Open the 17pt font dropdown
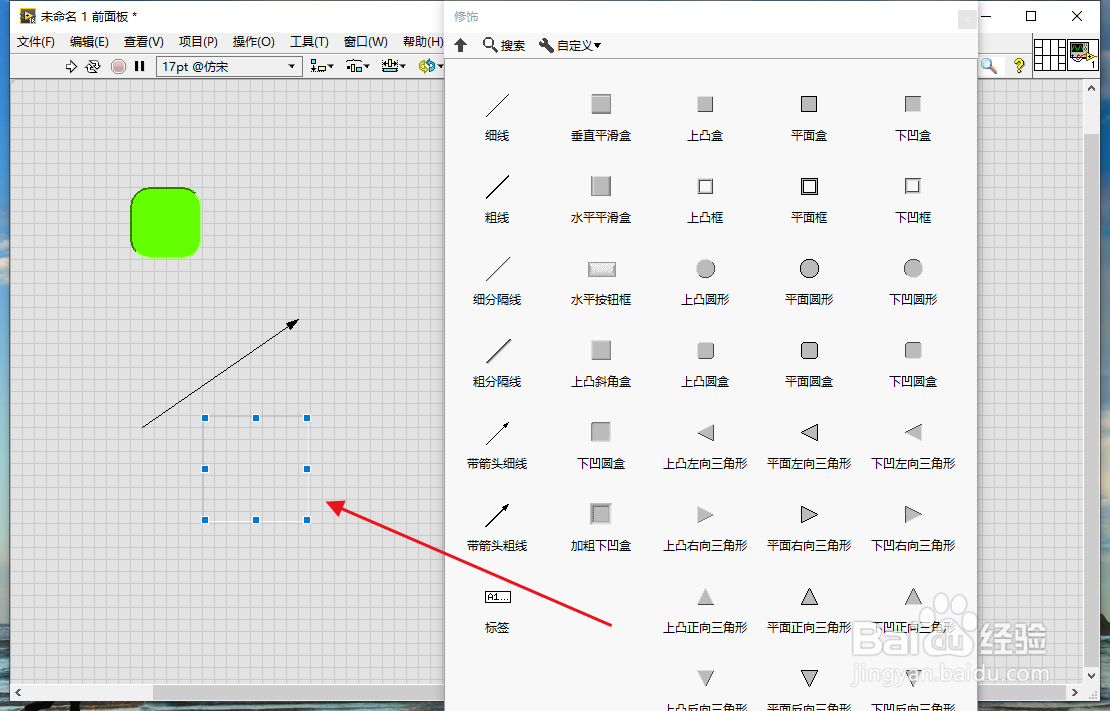This screenshot has height=711, width=1110. [229, 67]
